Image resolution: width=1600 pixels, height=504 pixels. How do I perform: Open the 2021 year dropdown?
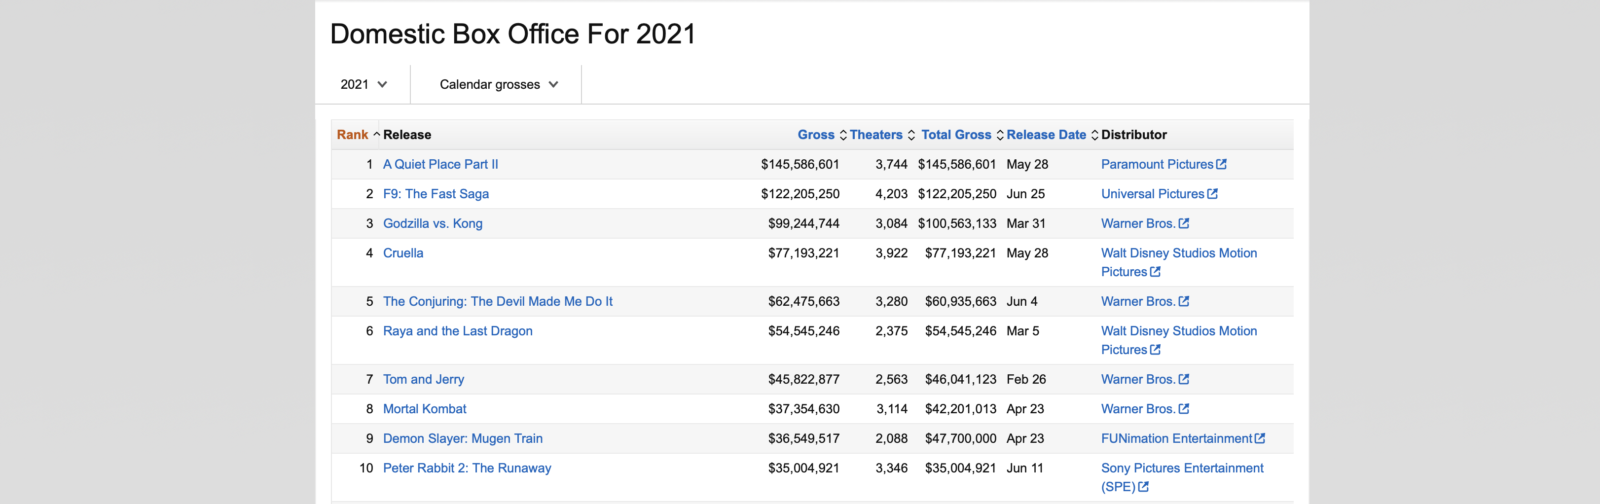pyautogui.click(x=363, y=84)
